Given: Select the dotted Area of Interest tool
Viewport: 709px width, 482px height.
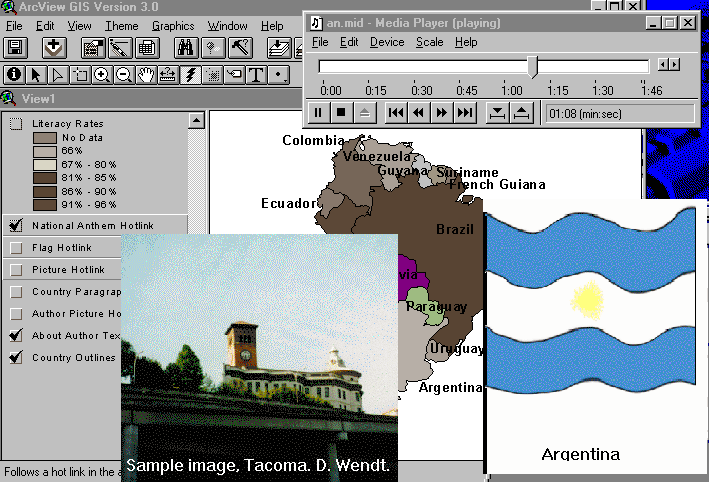Looking at the screenshot, I should point(212,75).
